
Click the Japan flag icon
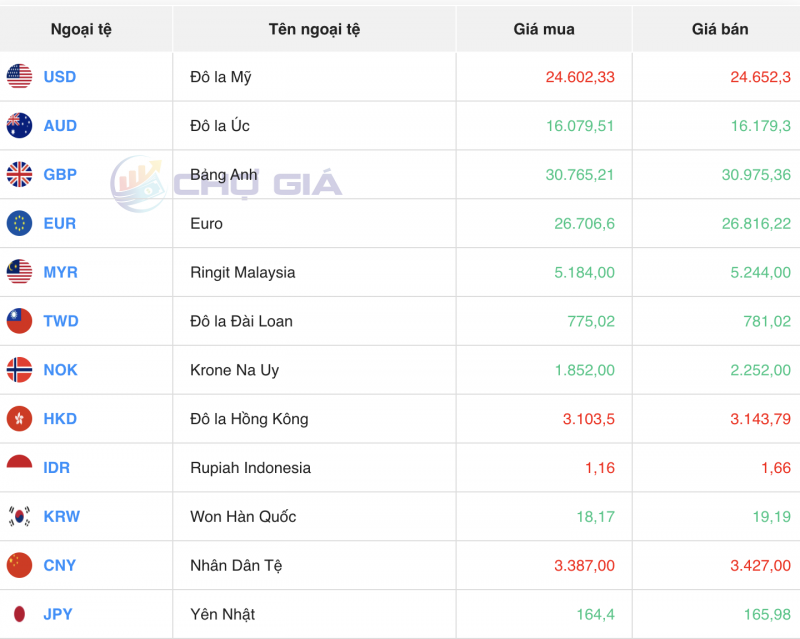[x=19, y=614]
